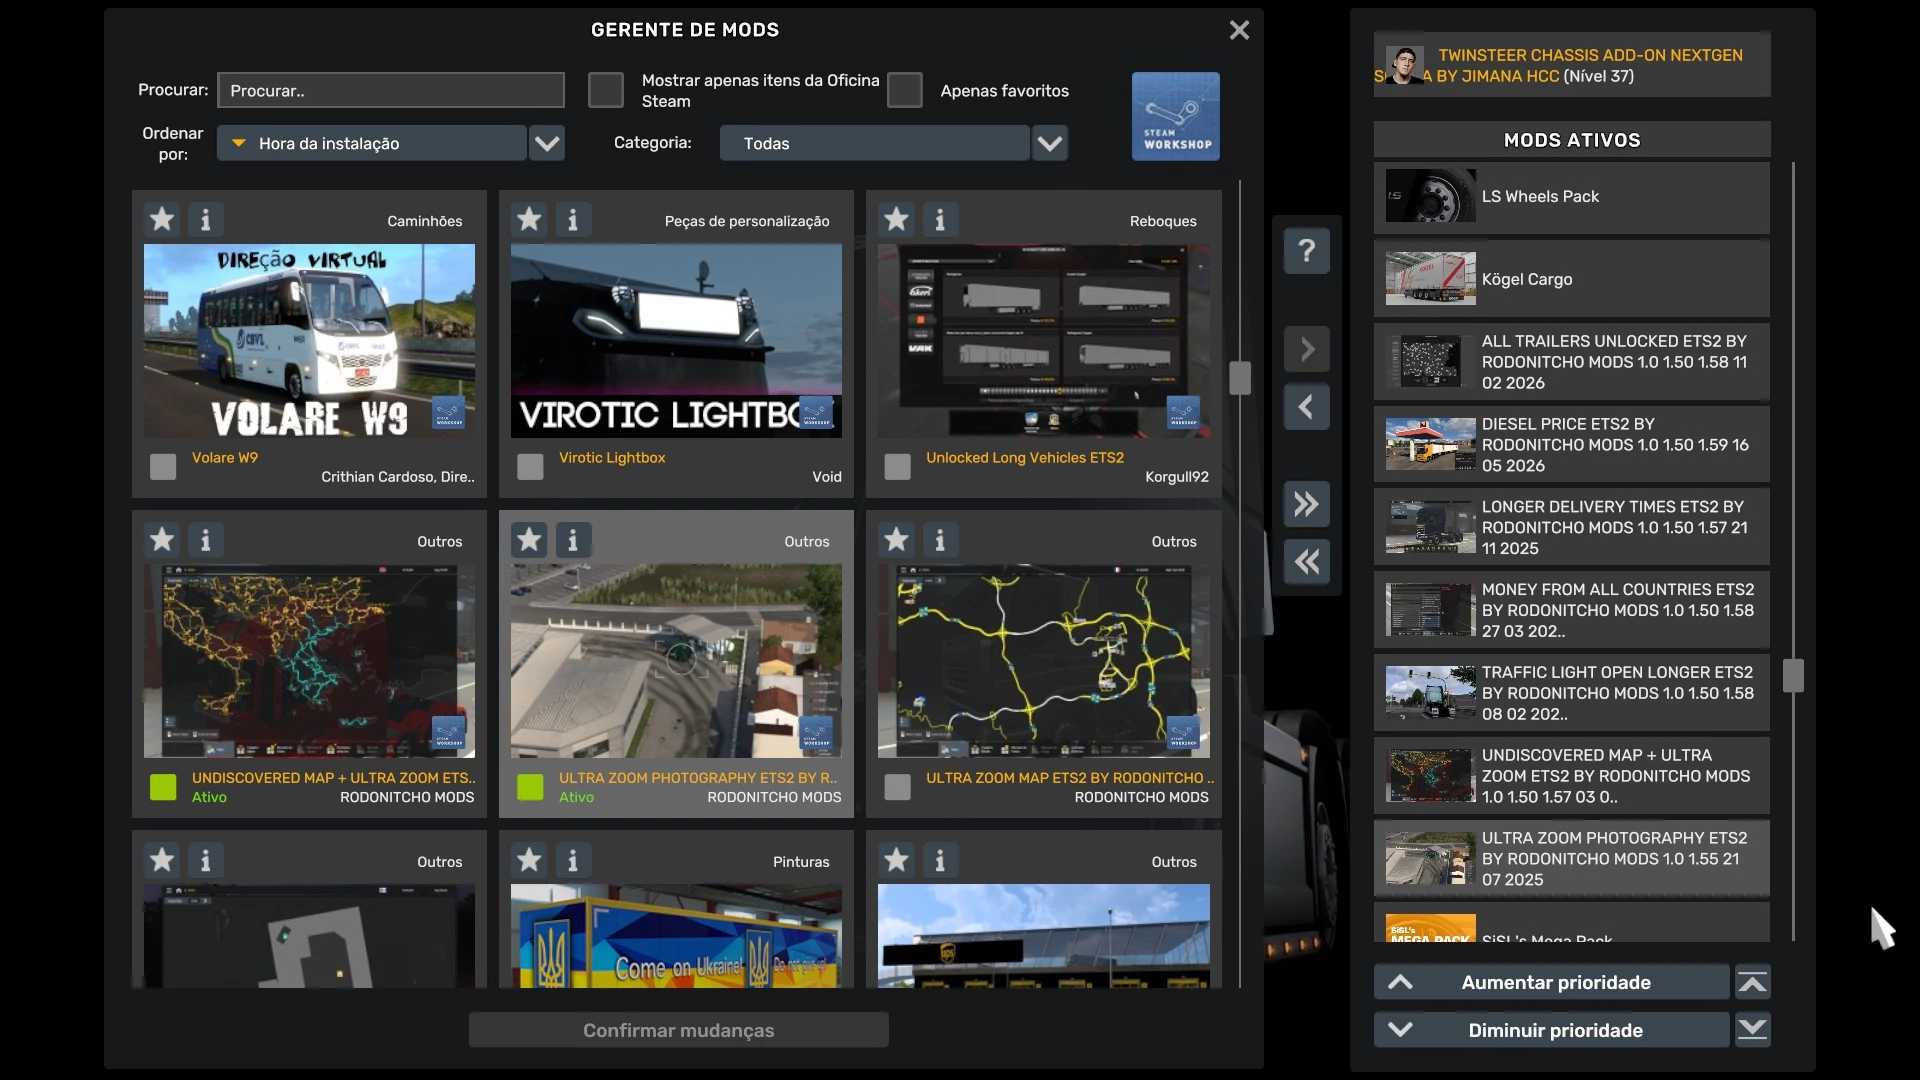Select Money From All Countries active mod

pos(1572,611)
